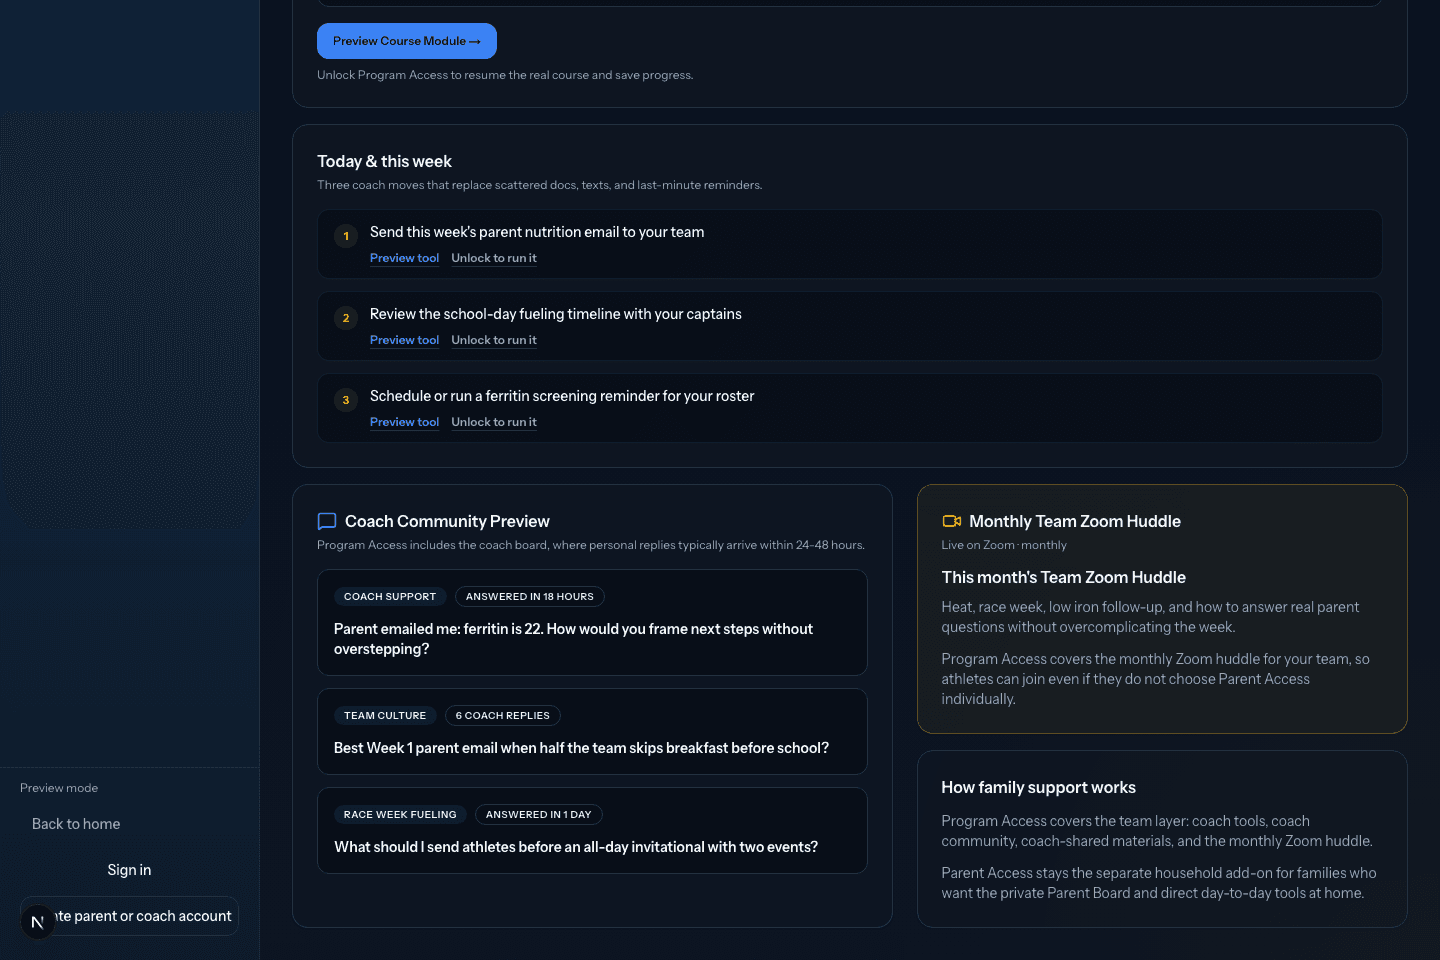Click Unlock to run it for the ferritin screening

click(493, 421)
